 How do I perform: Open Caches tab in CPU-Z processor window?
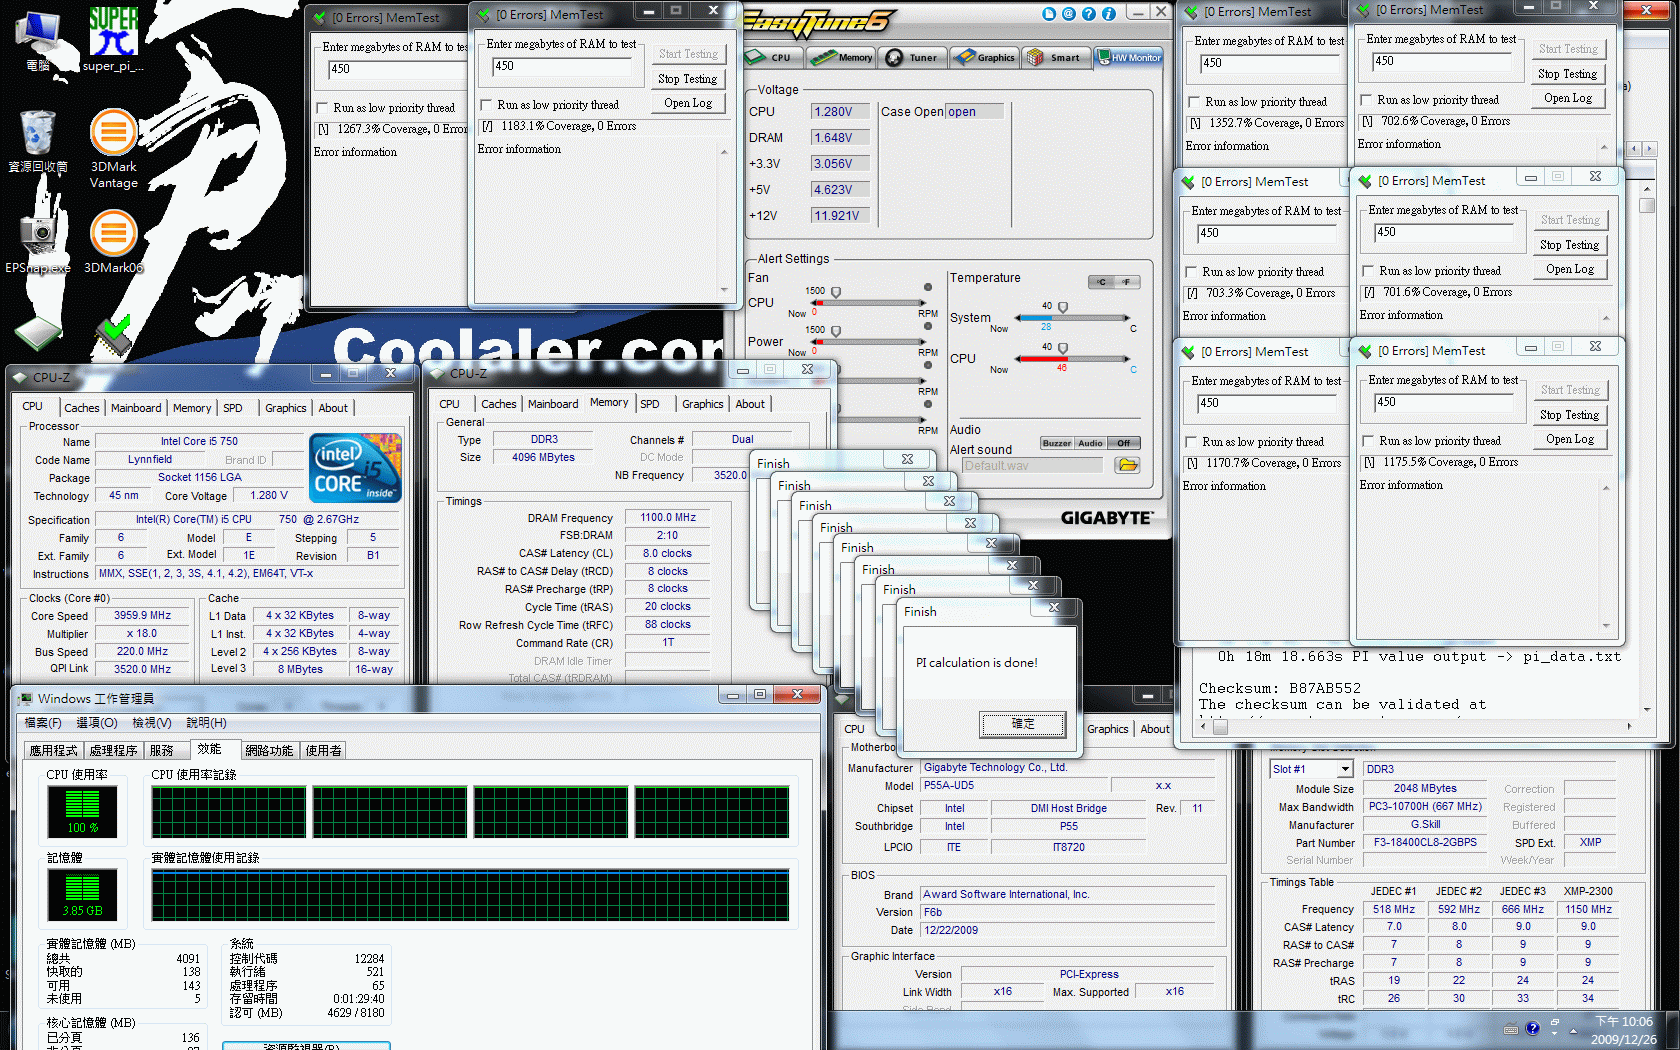pyautogui.click(x=82, y=408)
